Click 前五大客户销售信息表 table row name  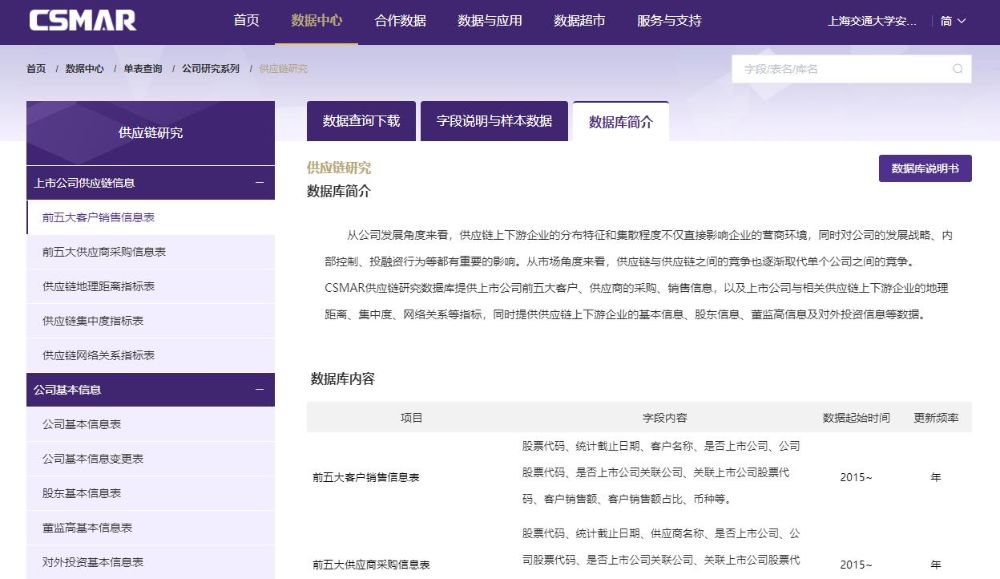point(365,477)
